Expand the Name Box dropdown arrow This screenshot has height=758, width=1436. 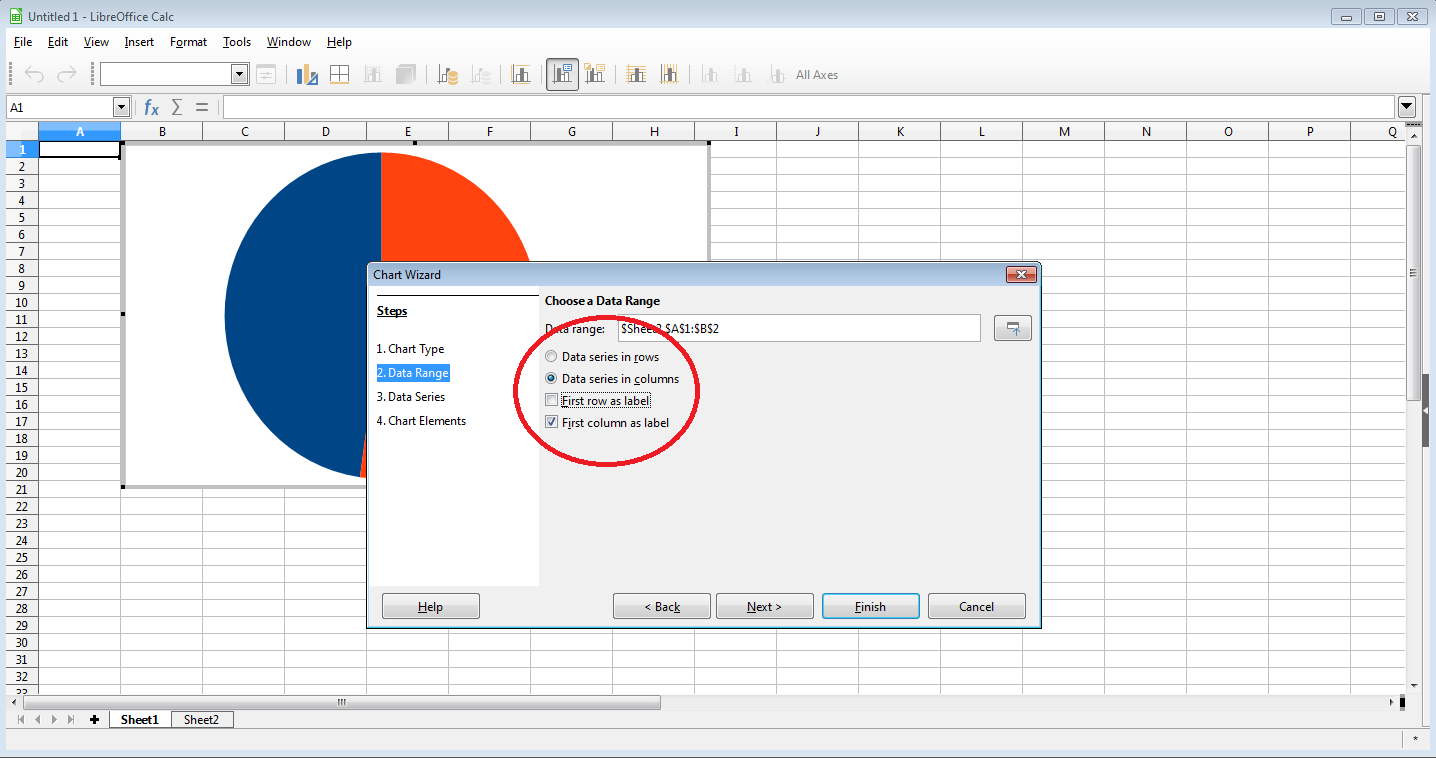click(x=122, y=107)
